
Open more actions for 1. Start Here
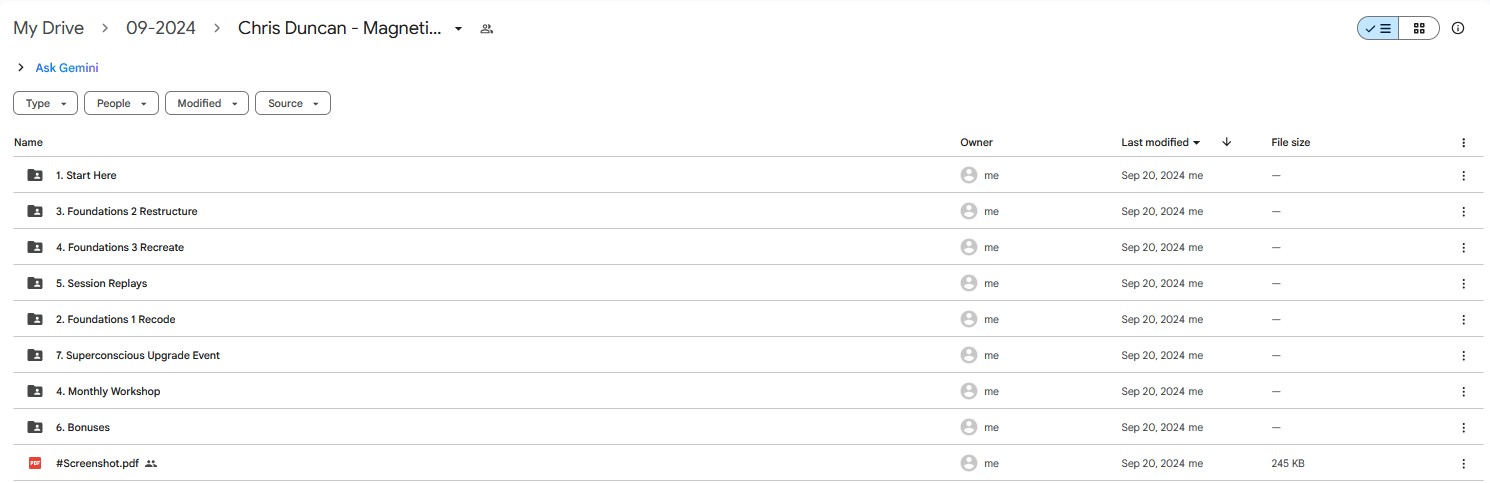click(x=1464, y=175)
